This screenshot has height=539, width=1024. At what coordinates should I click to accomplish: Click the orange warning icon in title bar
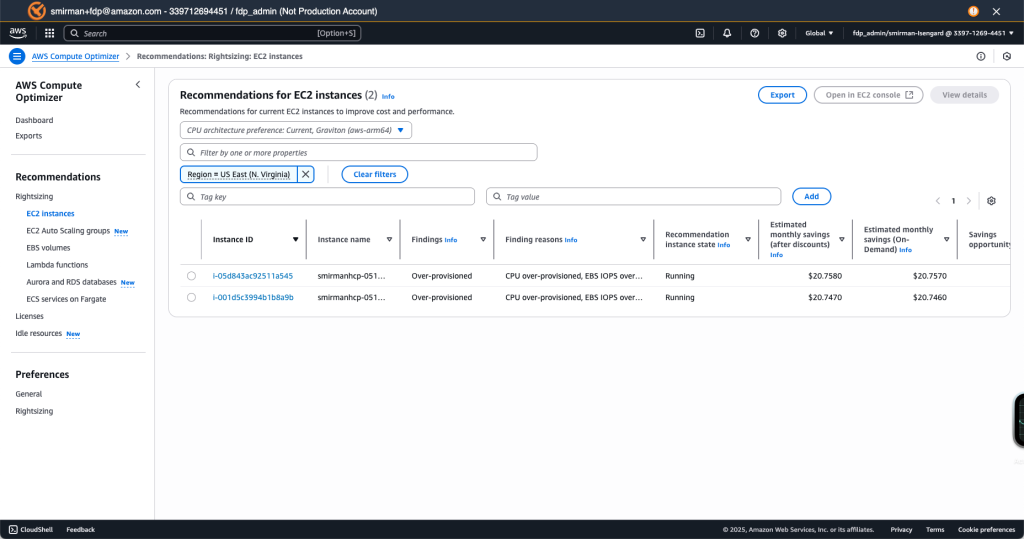coord(973,11)
